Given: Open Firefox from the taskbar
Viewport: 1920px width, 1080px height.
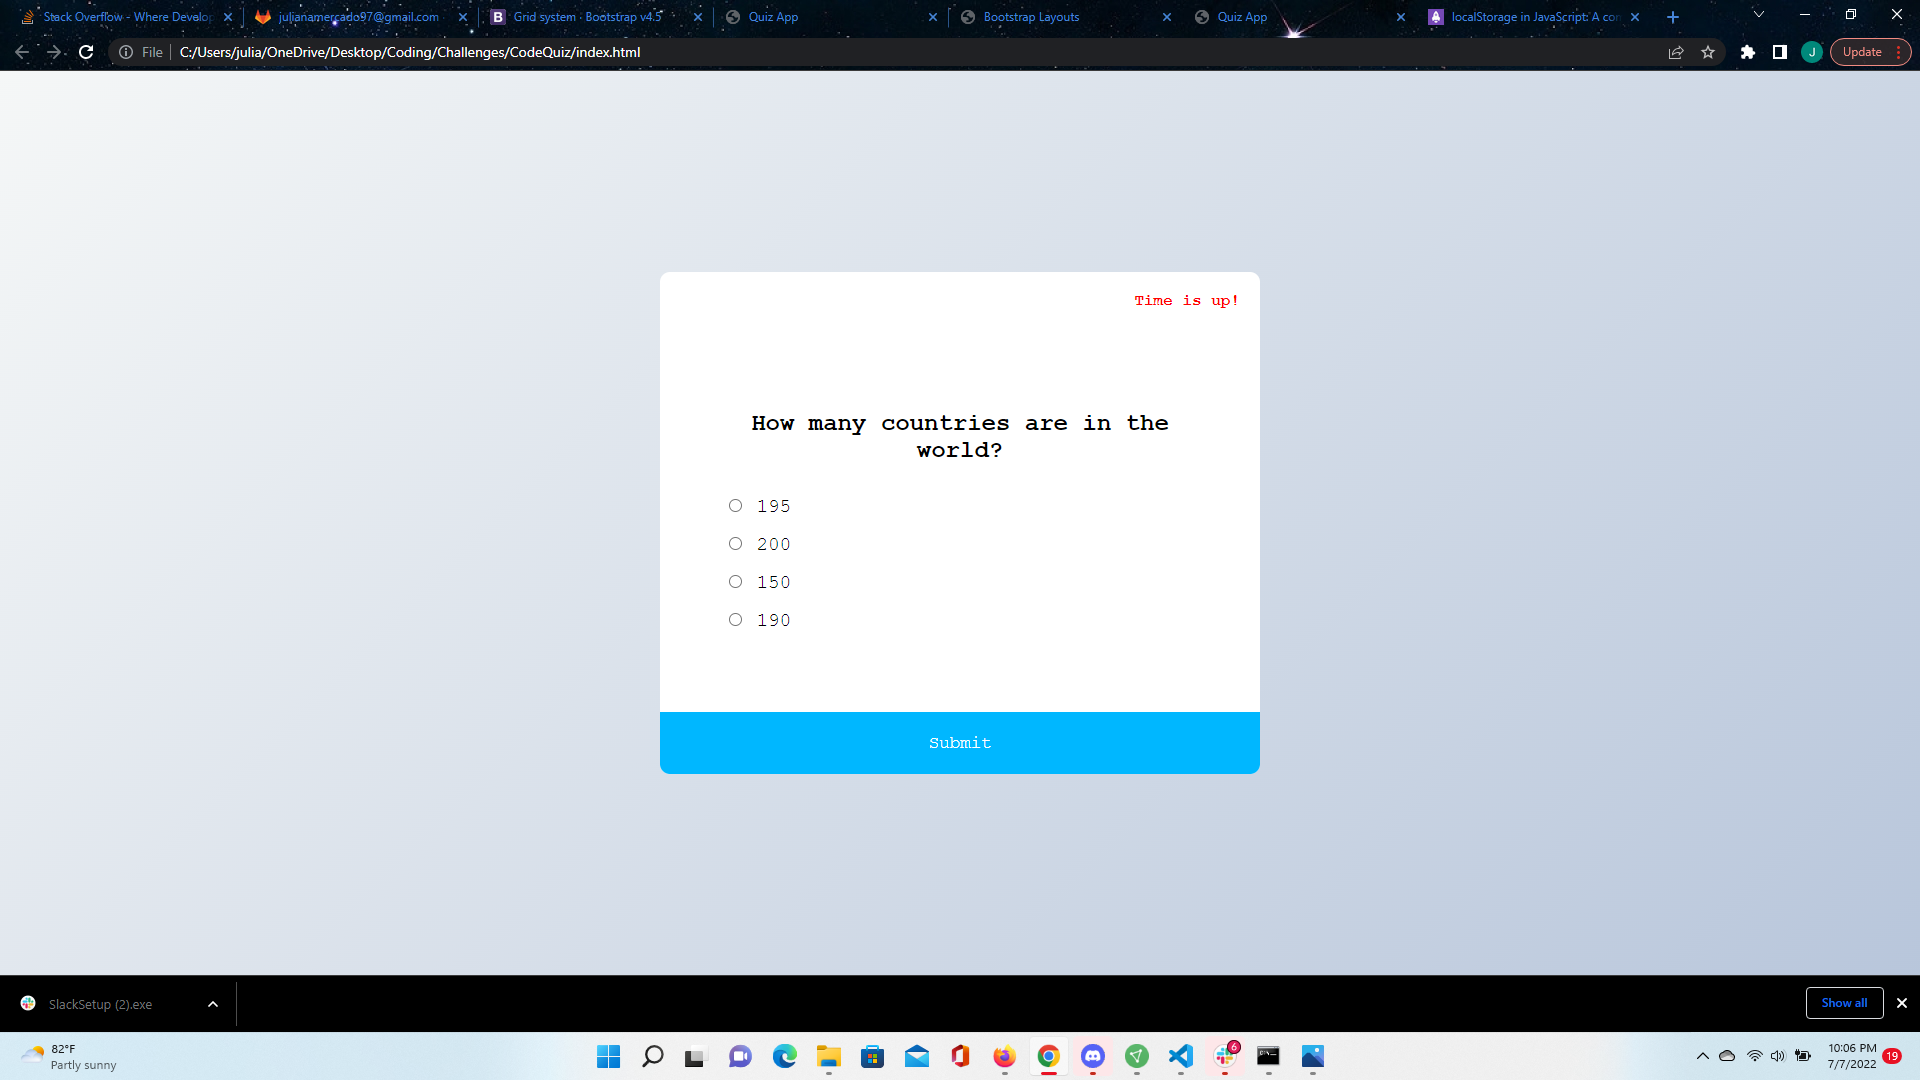Looking at the screenshot, I should [x=1004, y=1057].
